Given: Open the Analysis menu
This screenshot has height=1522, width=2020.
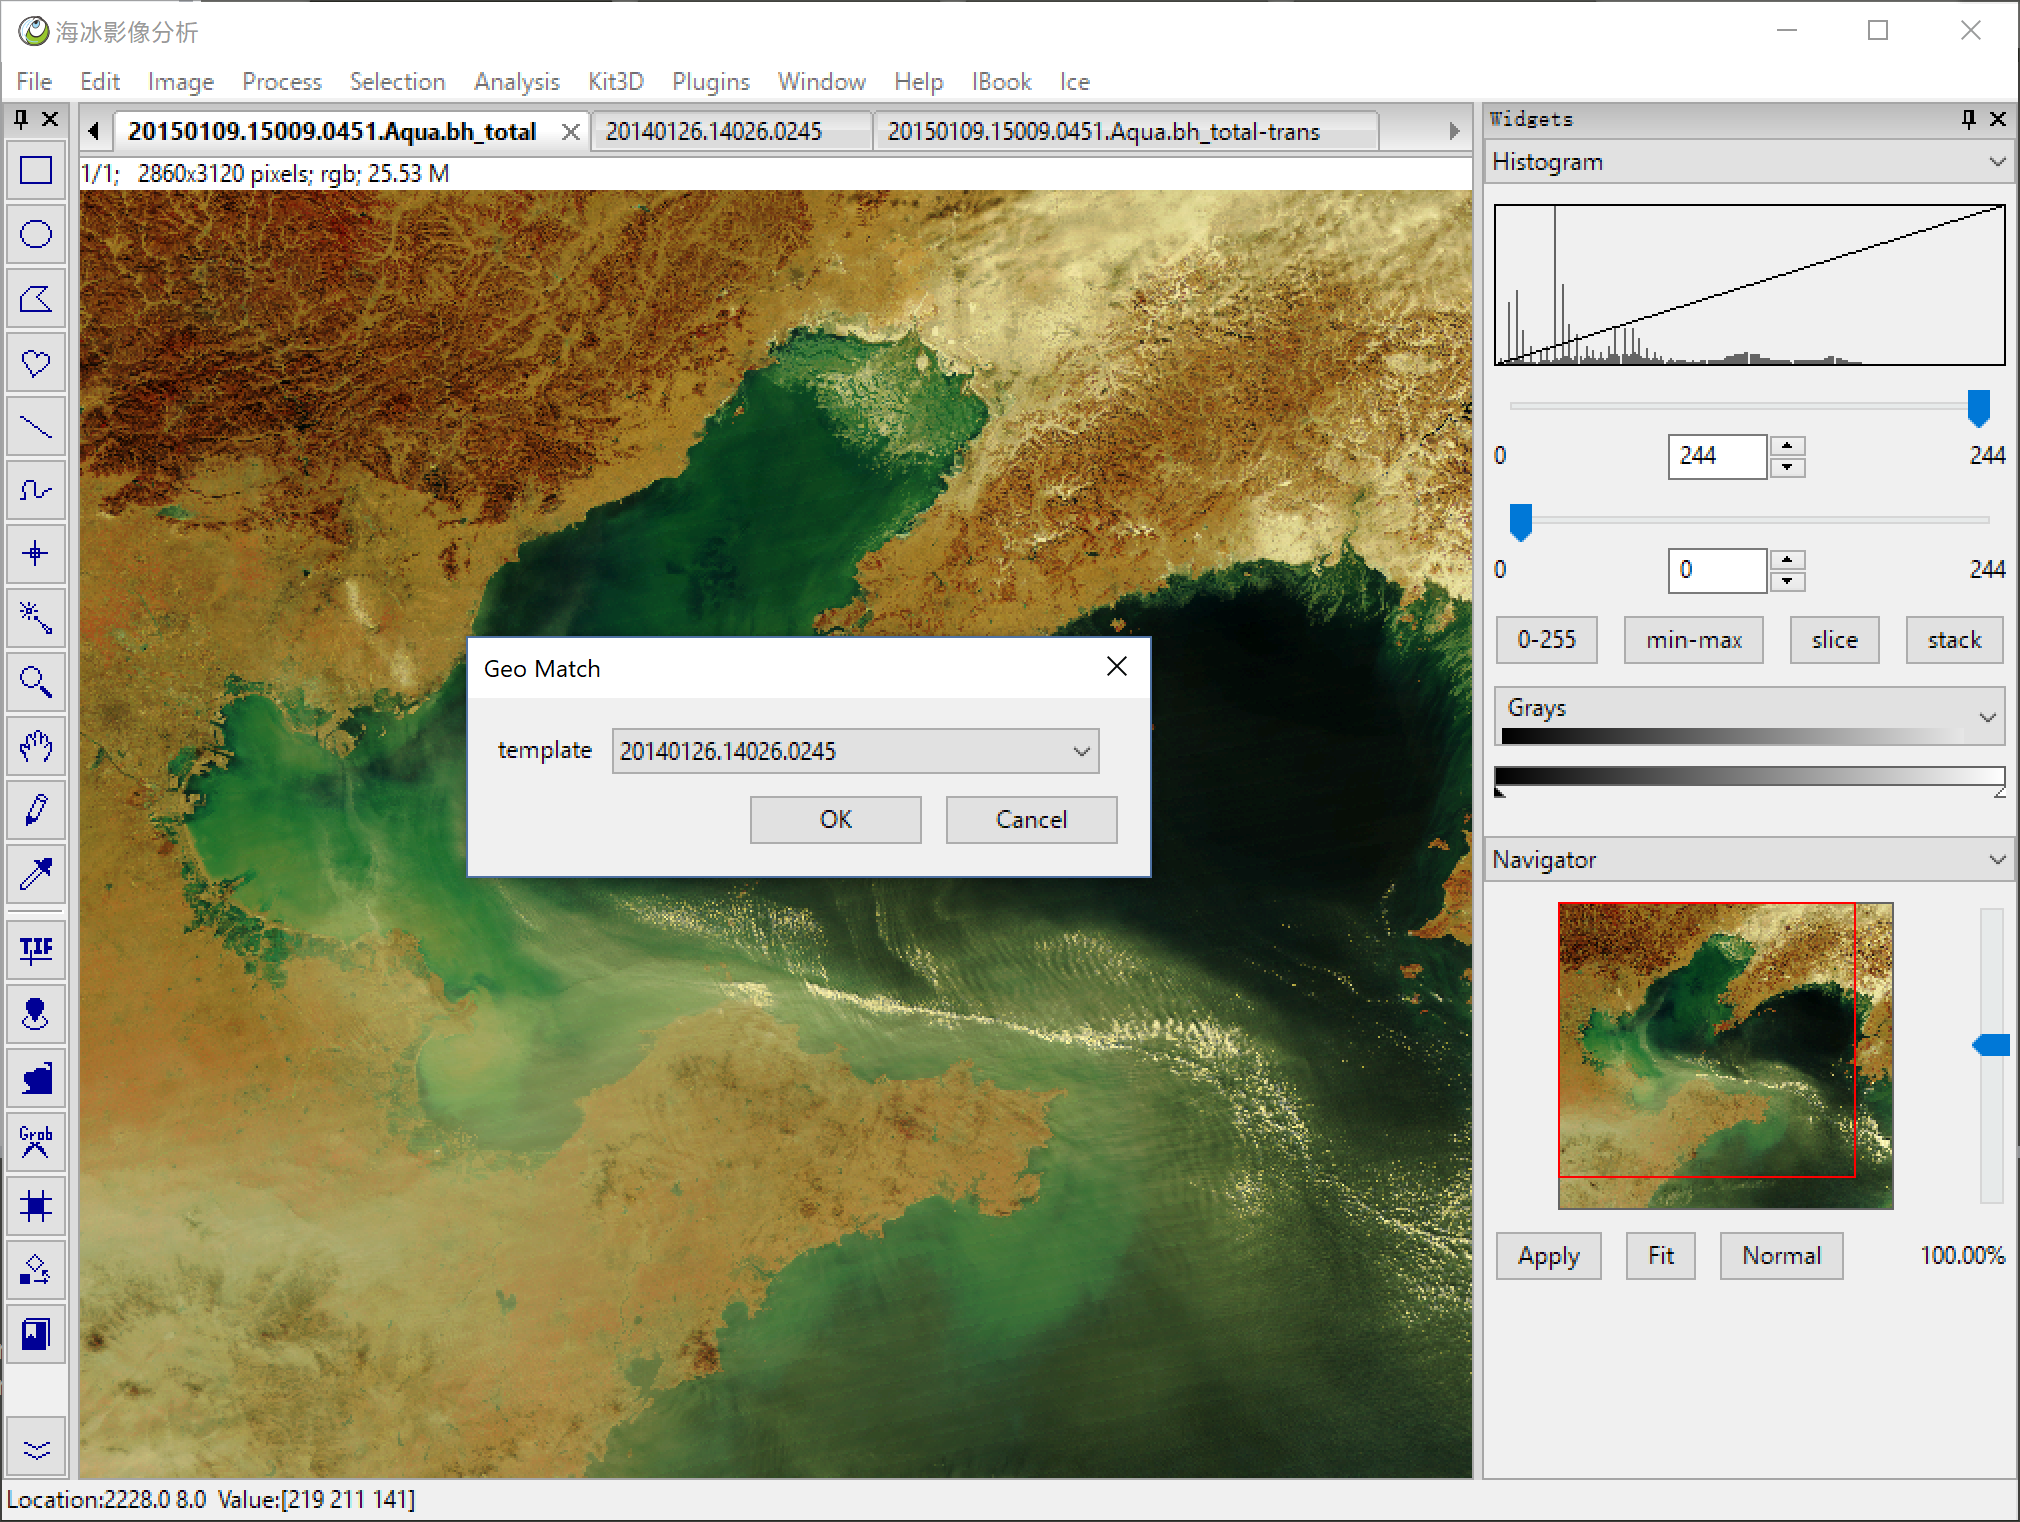Looking at the screenshot, I should tap(516, 82).
